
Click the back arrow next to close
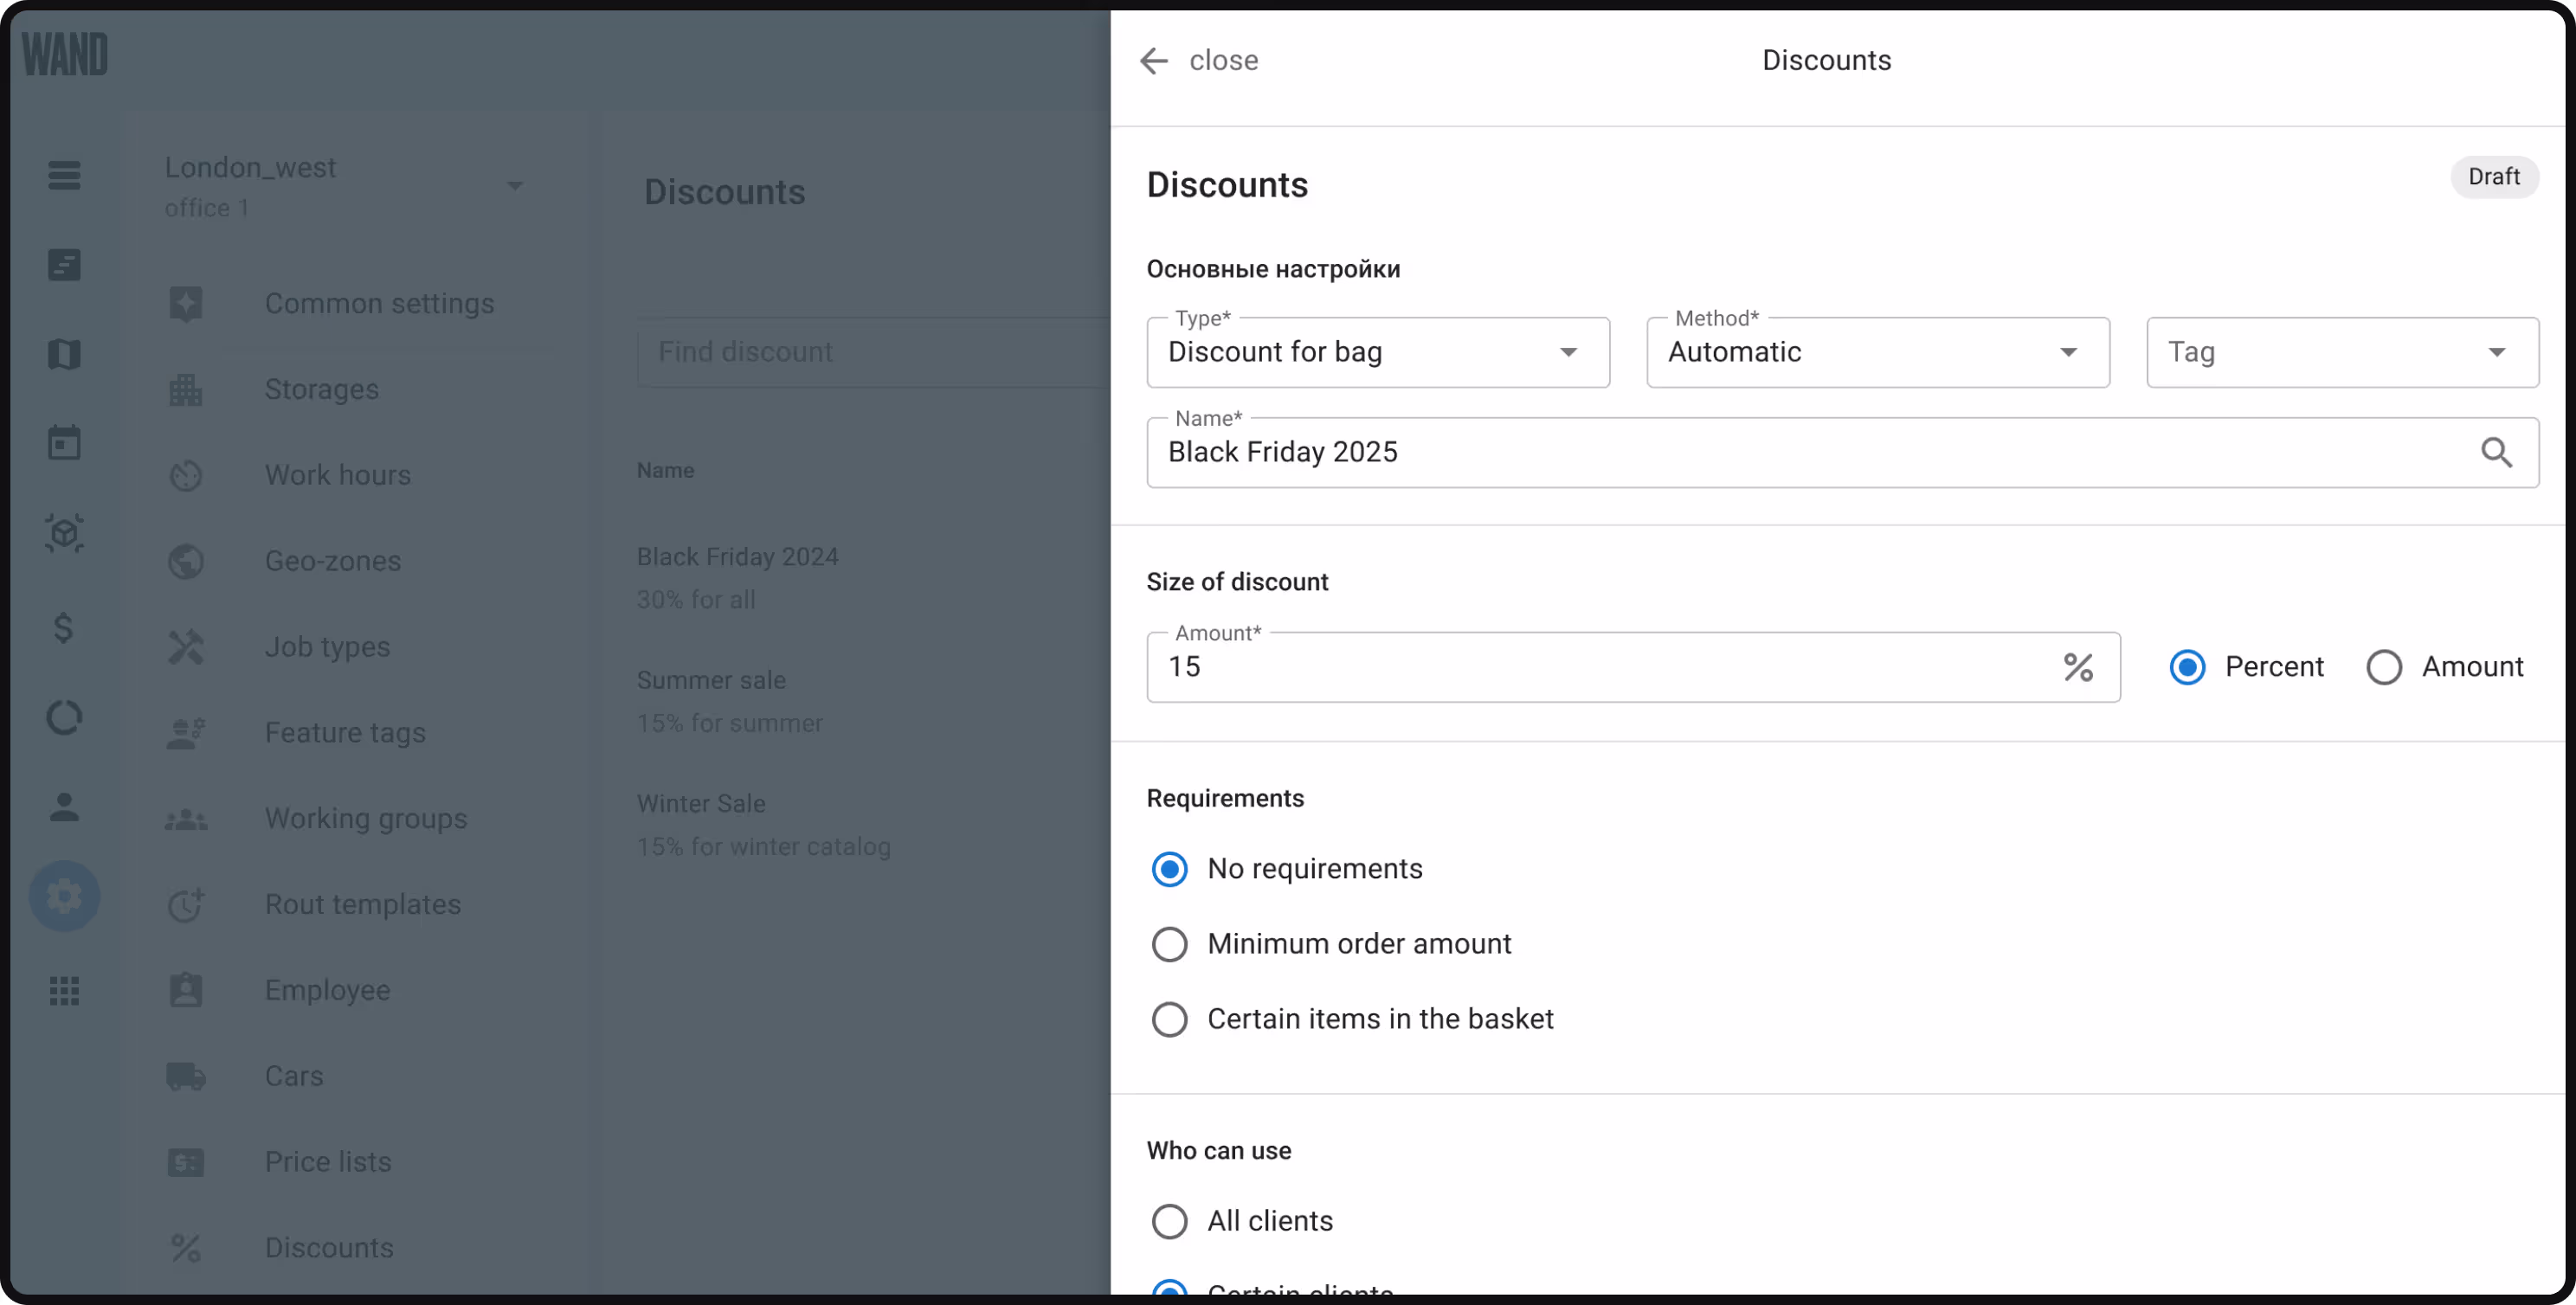coord(1153,61)
